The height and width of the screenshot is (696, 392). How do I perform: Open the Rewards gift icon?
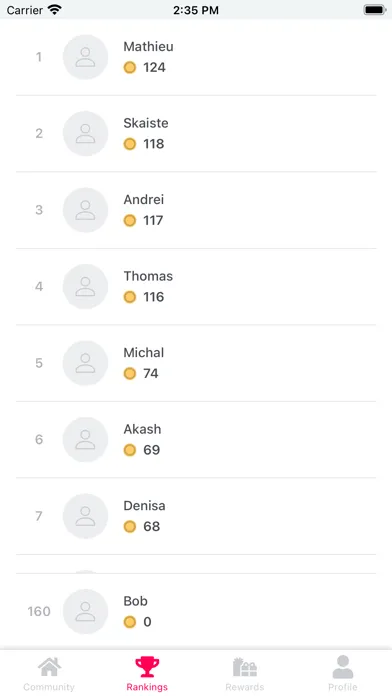[245, 667]
